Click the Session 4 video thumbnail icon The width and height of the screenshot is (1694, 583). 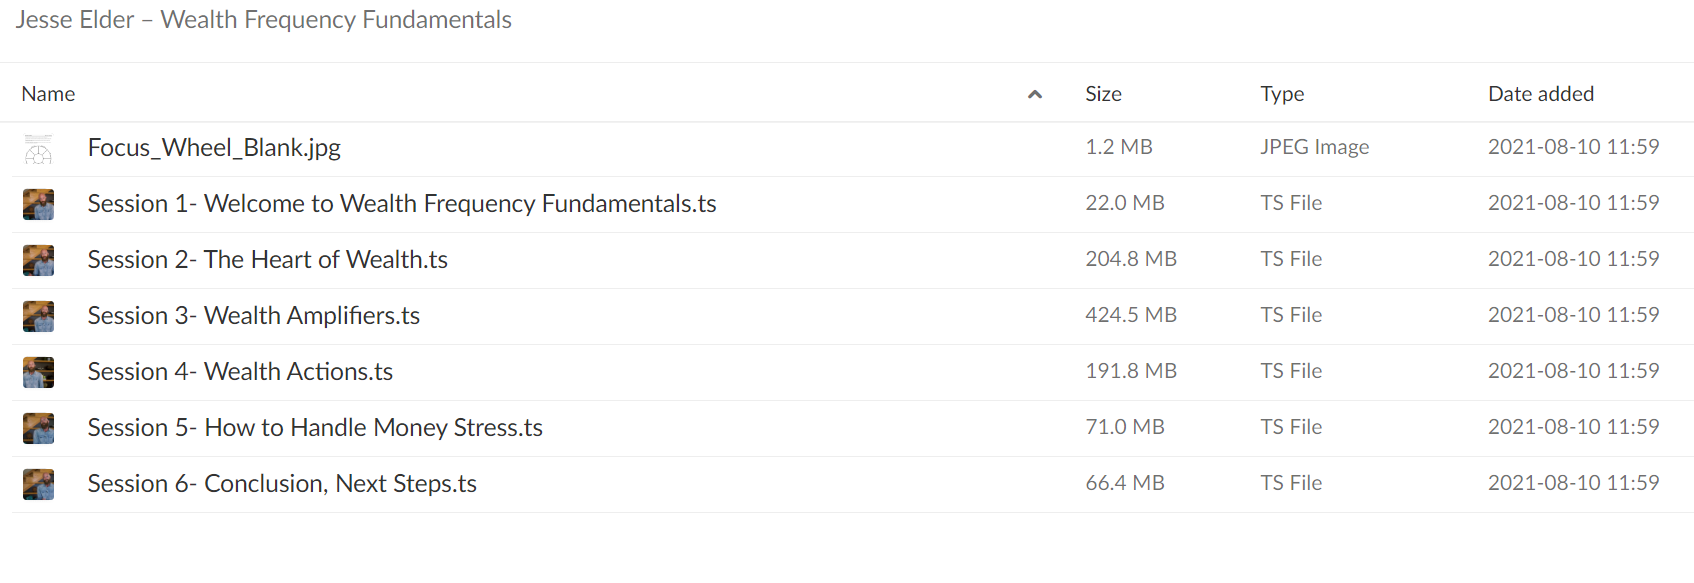tap(38, 373)
